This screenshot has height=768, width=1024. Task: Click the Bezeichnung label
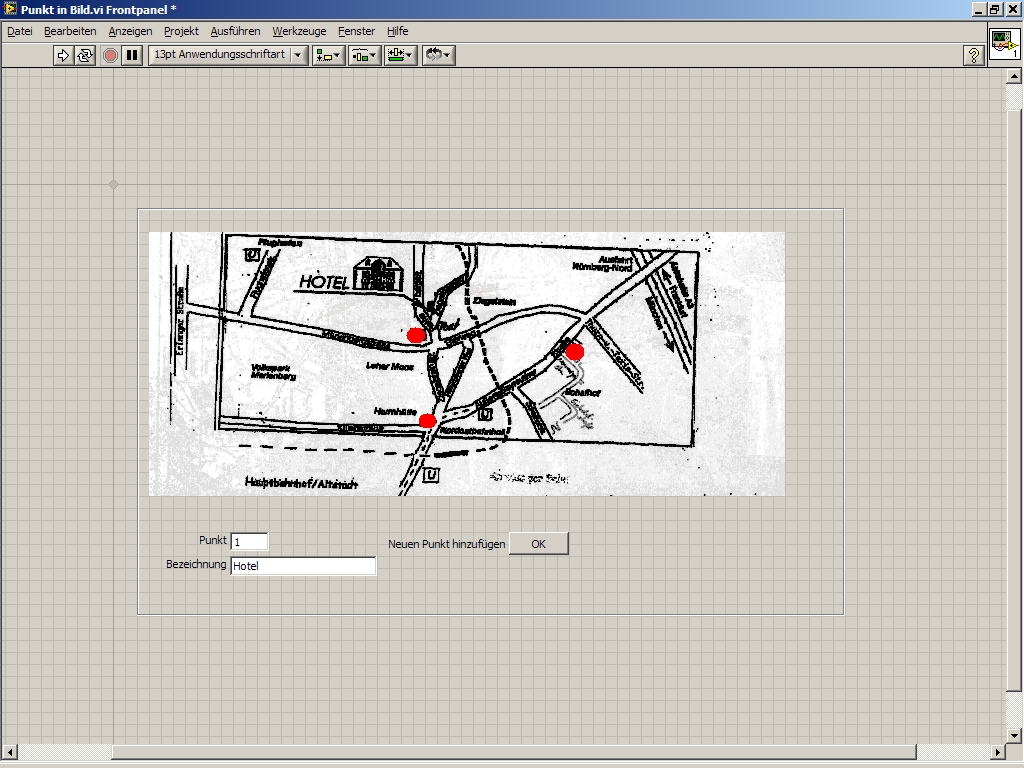click(196, 564)
